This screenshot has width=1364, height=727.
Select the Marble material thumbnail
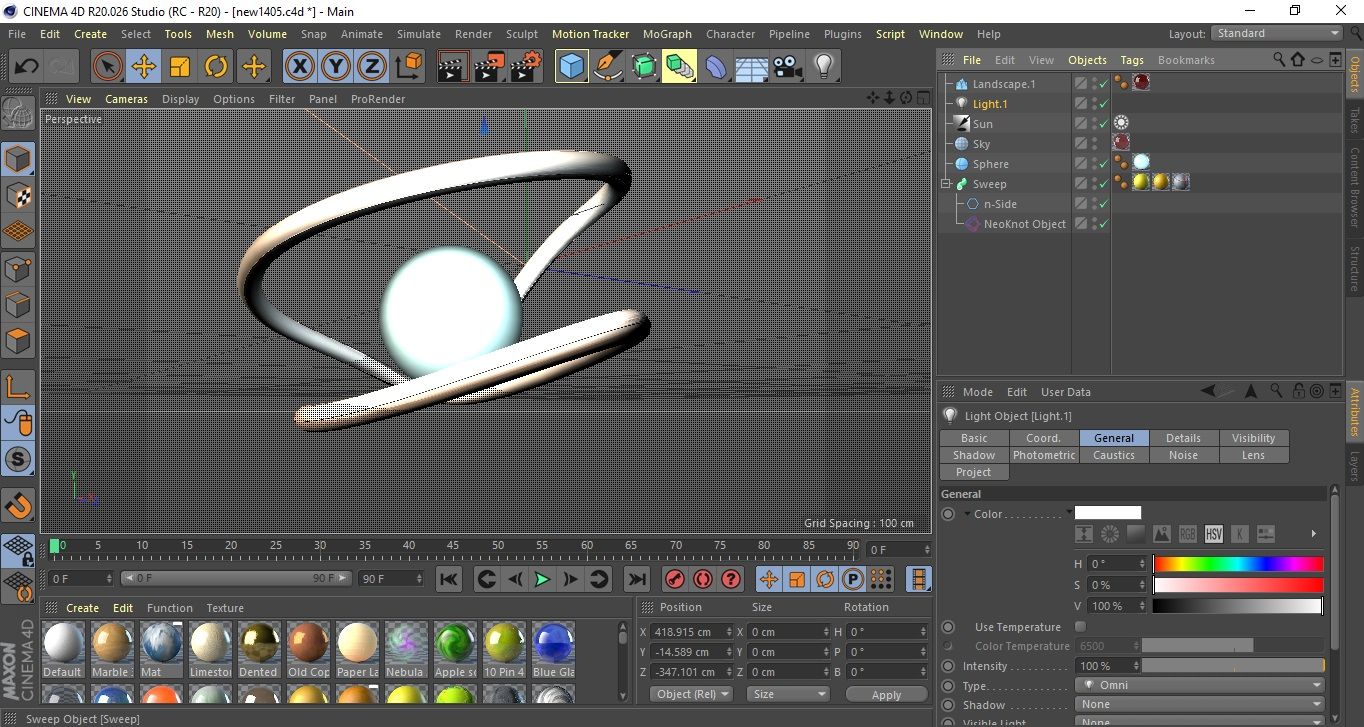tap(112, 643)
